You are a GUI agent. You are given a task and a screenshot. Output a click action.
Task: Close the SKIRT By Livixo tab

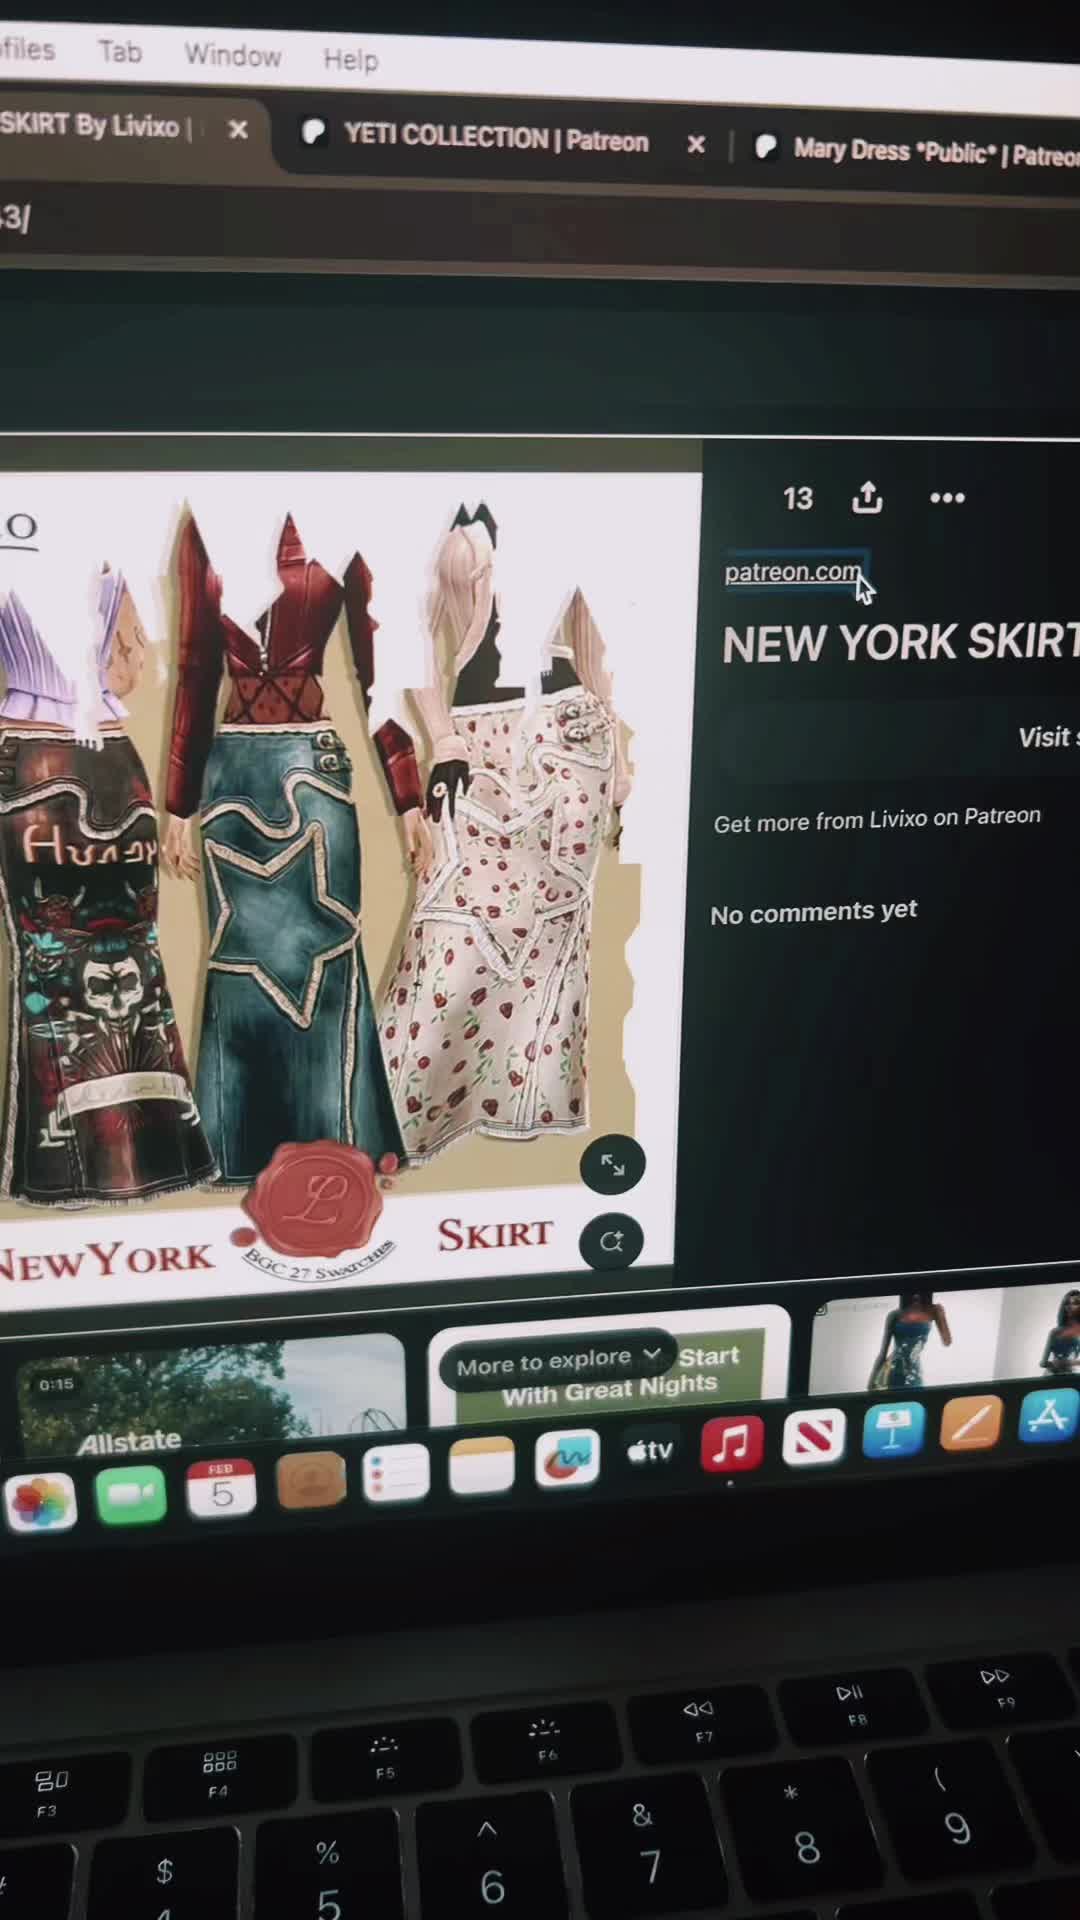[x=238, y=130]
